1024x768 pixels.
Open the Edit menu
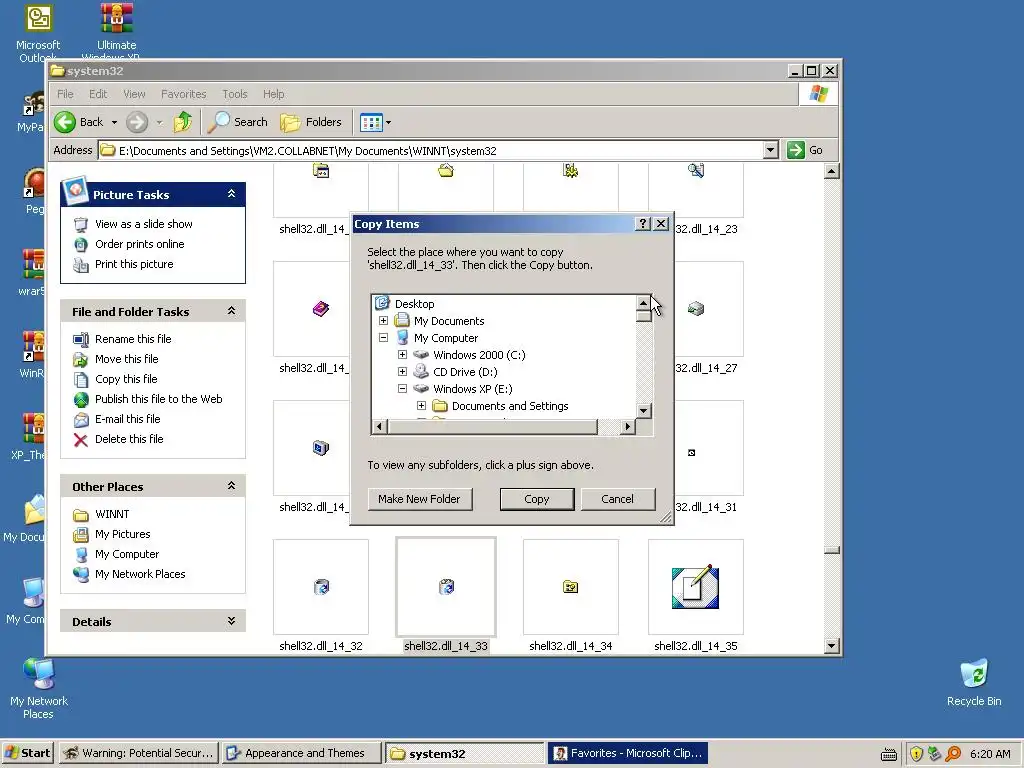point(98,94)
